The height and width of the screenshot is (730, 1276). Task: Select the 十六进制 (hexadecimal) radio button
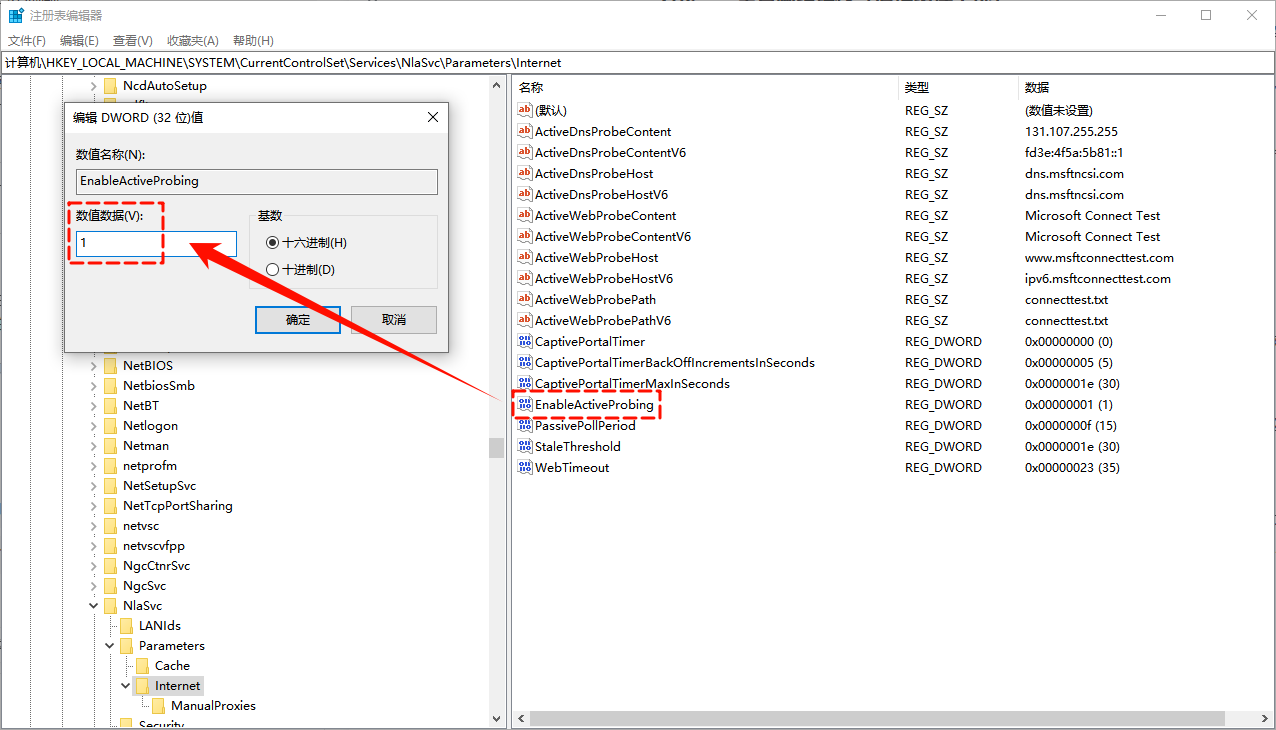click(273, 243)
